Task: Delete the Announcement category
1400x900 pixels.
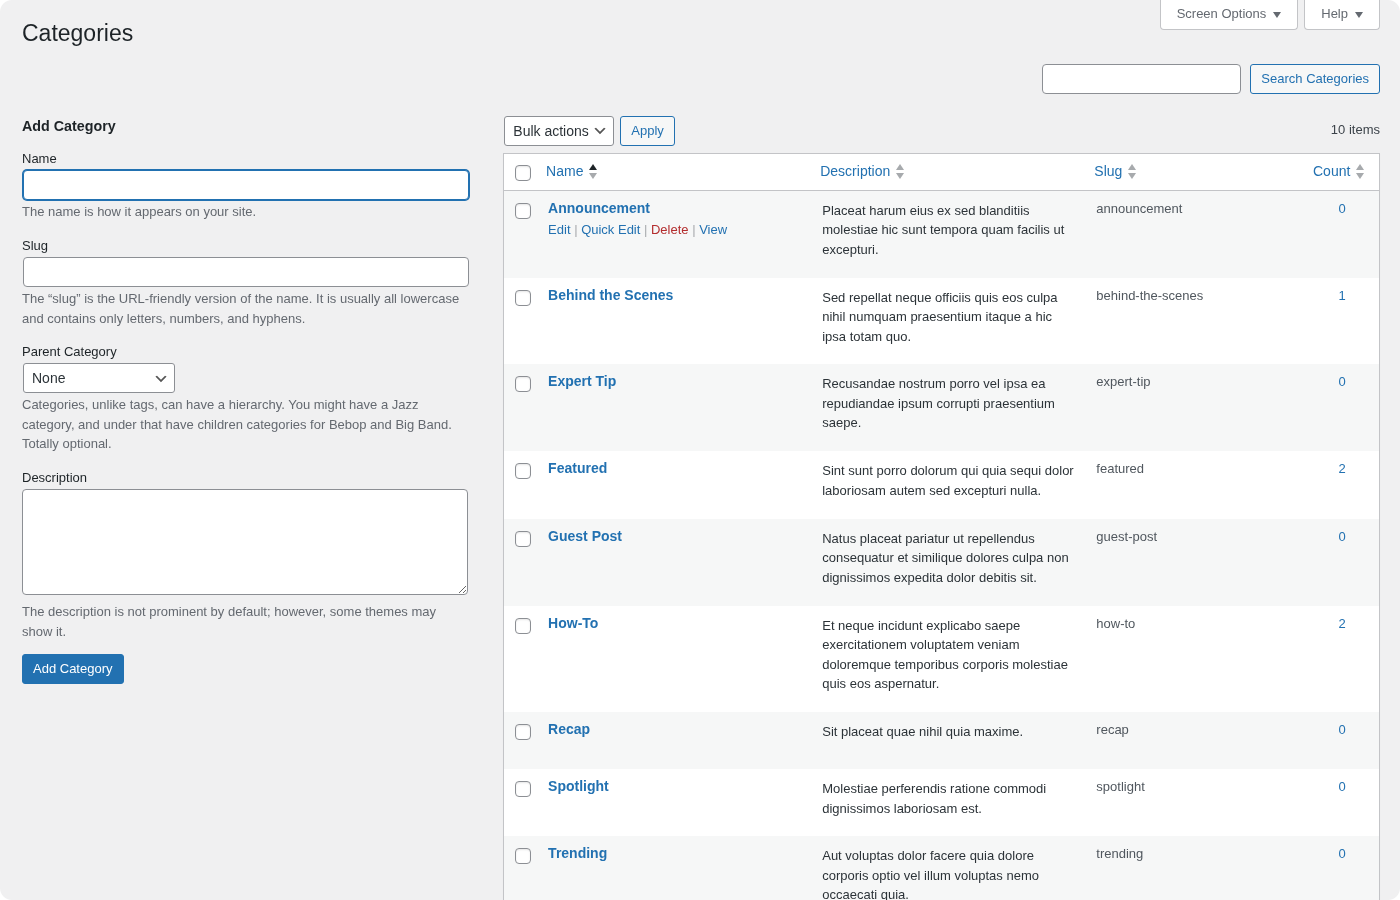Action: pos(669,230)
